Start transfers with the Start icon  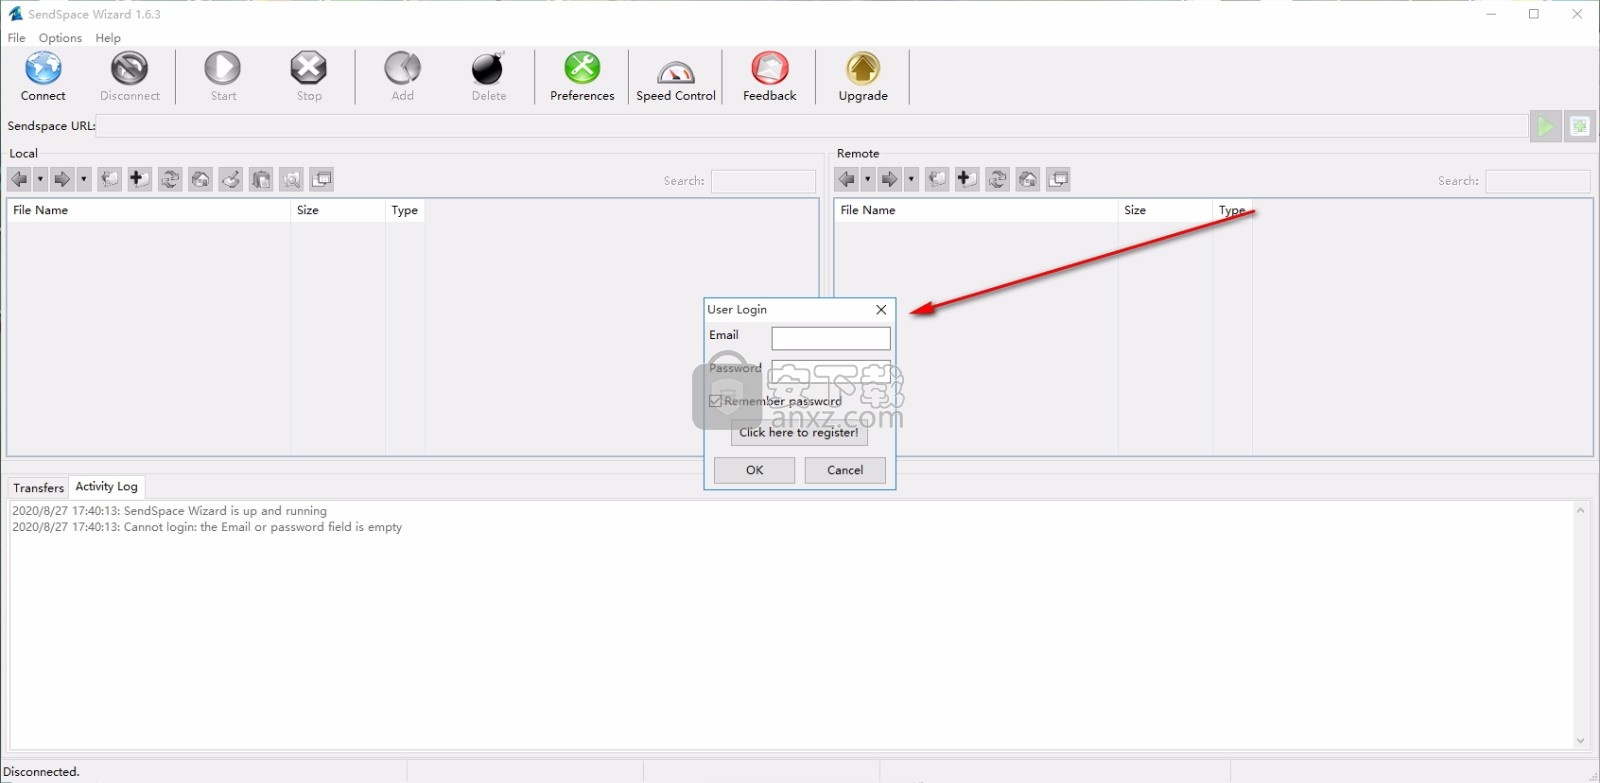[223, 68]
